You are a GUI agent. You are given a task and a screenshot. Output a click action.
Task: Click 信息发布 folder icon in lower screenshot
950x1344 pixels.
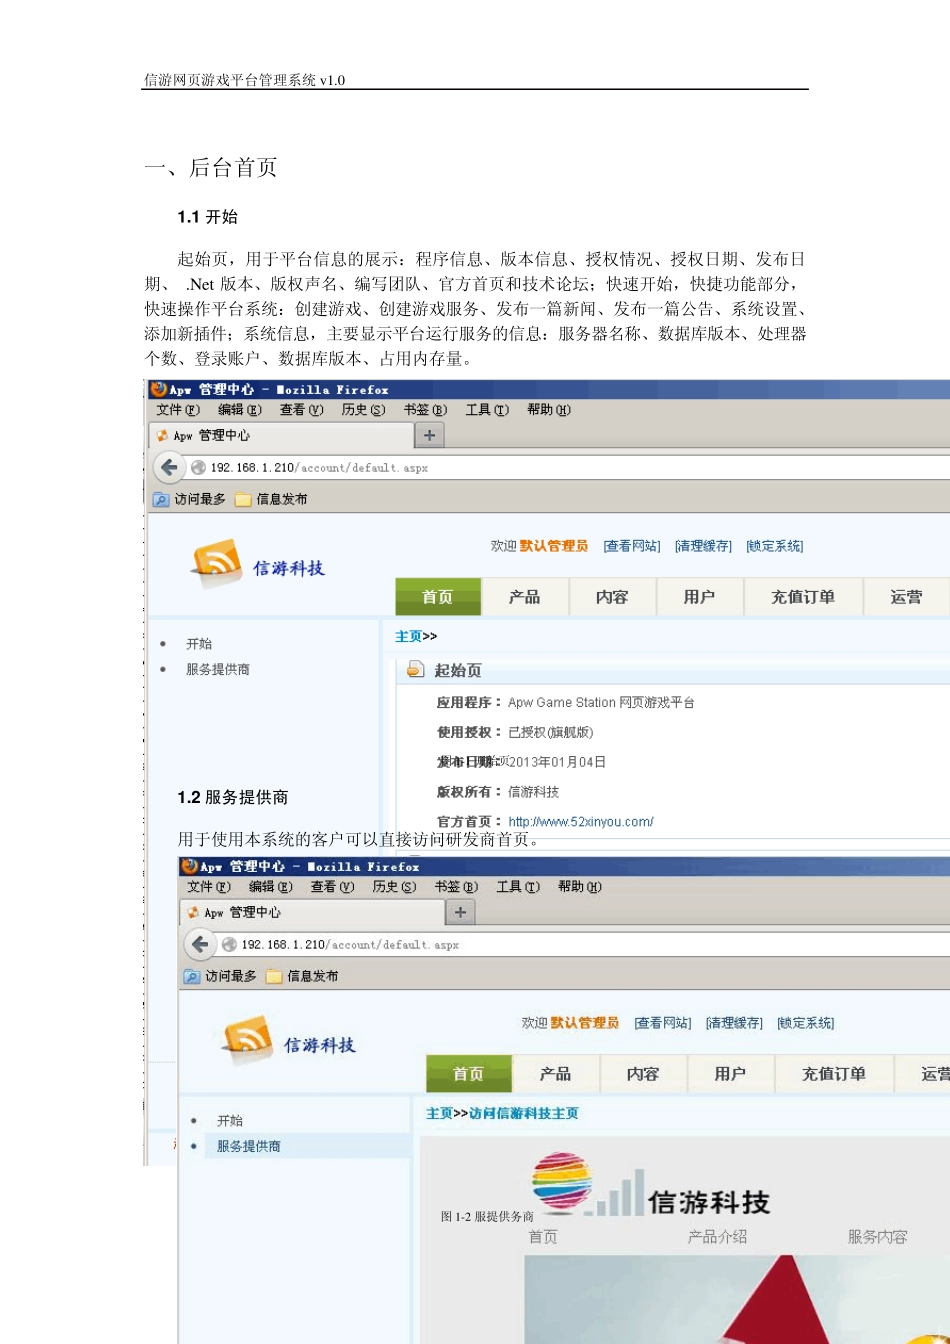(274, 976)
